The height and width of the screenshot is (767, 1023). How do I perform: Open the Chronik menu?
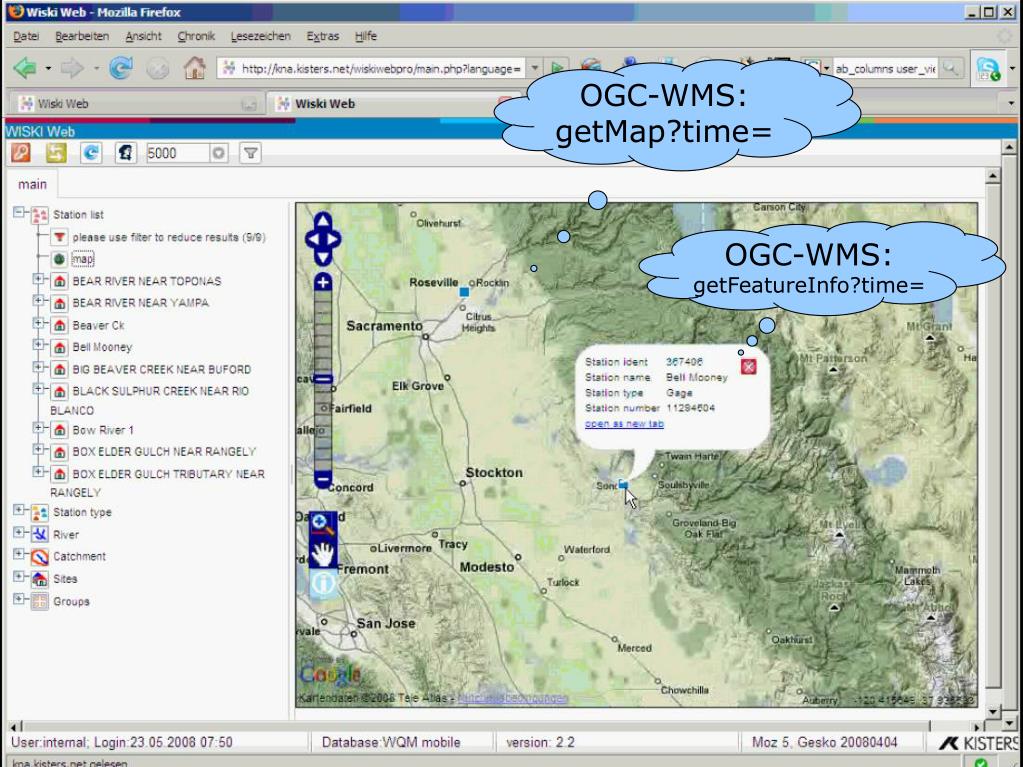196,36
